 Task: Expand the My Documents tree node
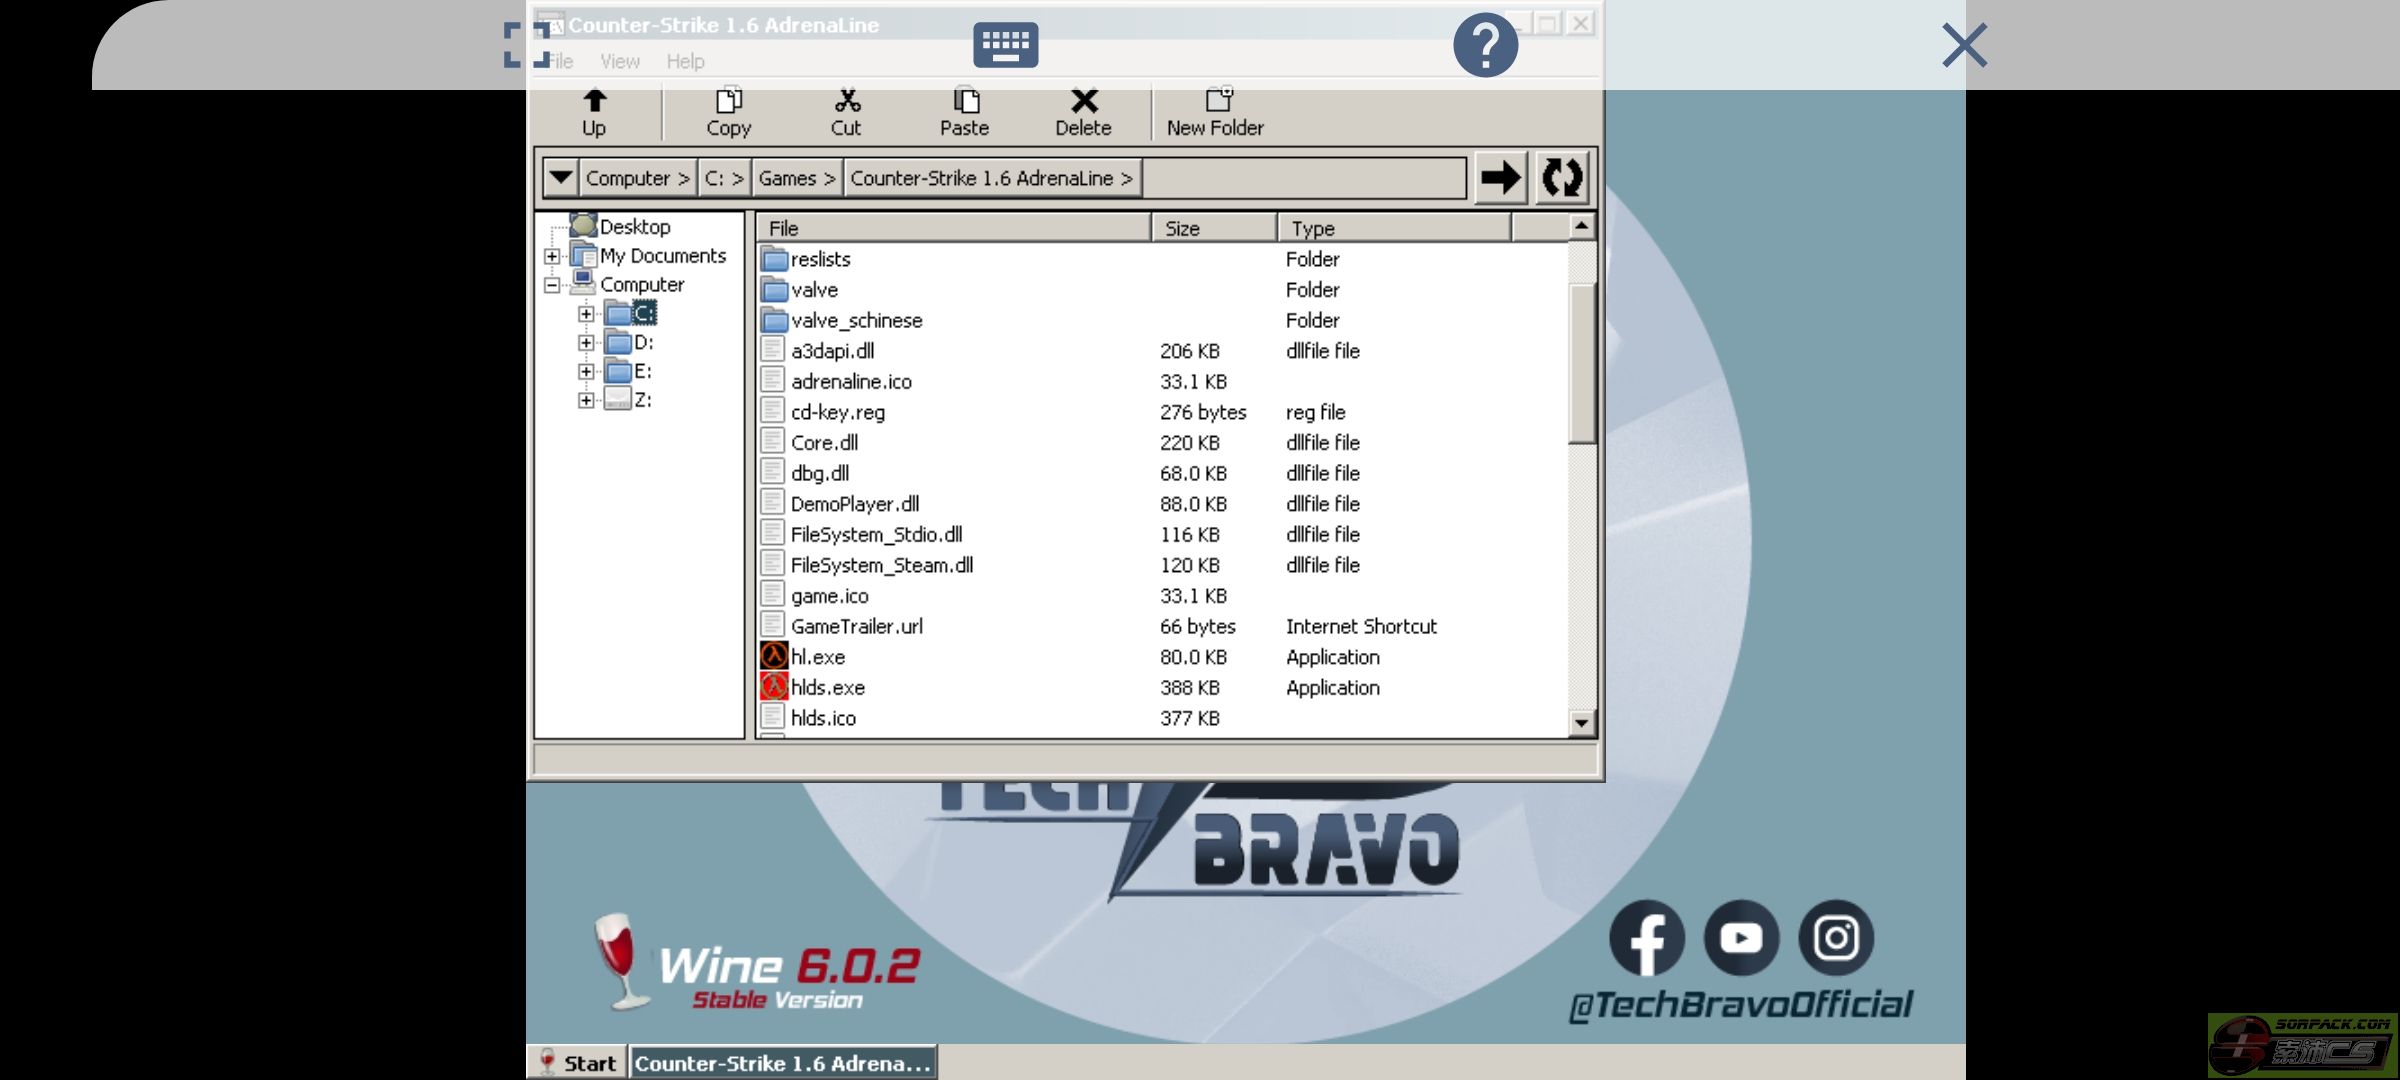click(552, 256)
